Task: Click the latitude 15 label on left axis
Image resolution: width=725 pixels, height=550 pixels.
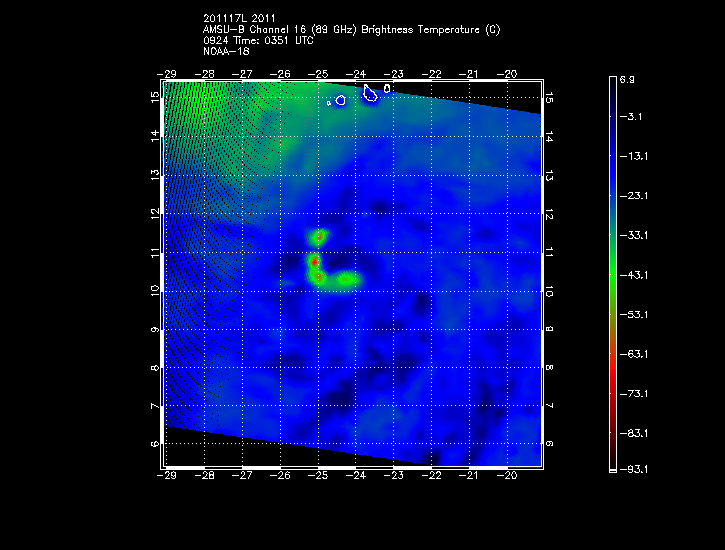Action: [x=155, y=96]
